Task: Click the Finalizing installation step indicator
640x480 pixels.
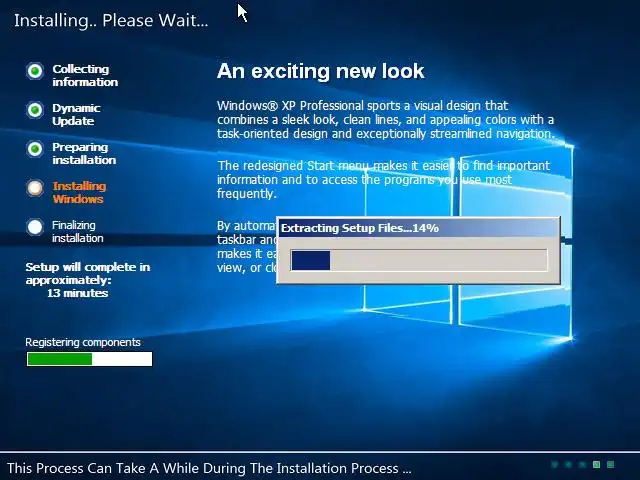Action: [35, 227]
